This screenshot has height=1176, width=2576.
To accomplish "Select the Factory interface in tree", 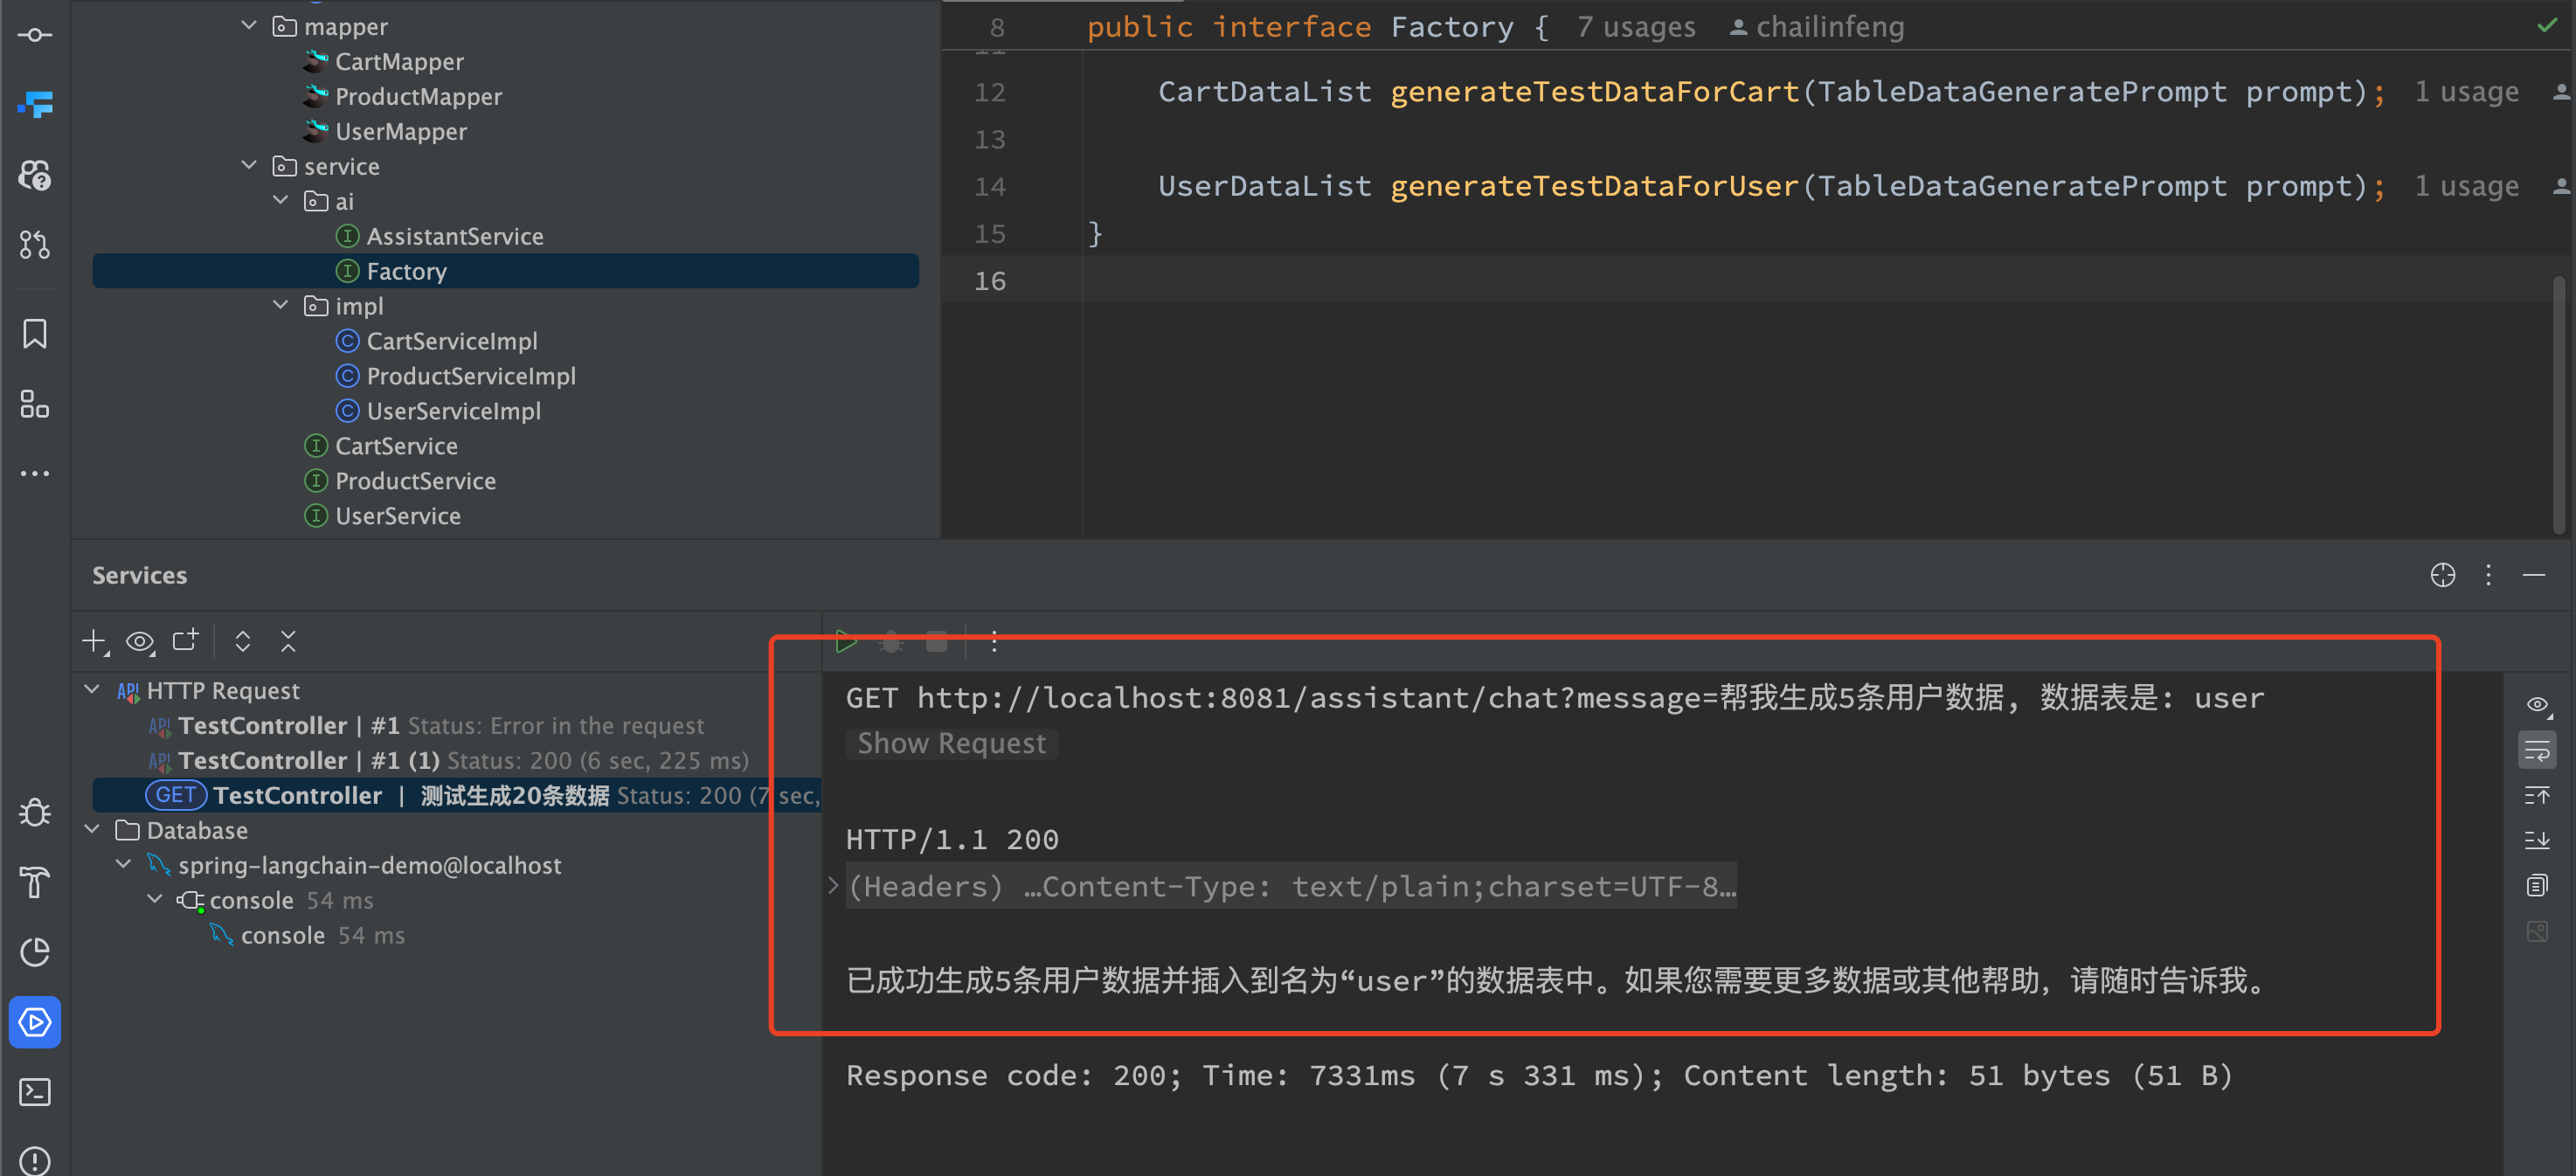I will pos(505,271).
